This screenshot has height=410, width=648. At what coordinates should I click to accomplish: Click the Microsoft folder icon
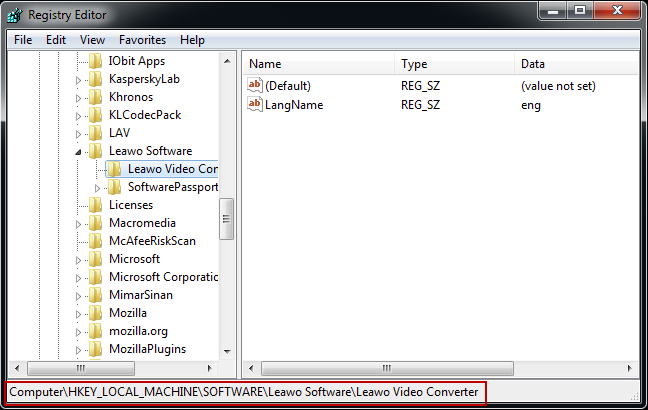95,259
